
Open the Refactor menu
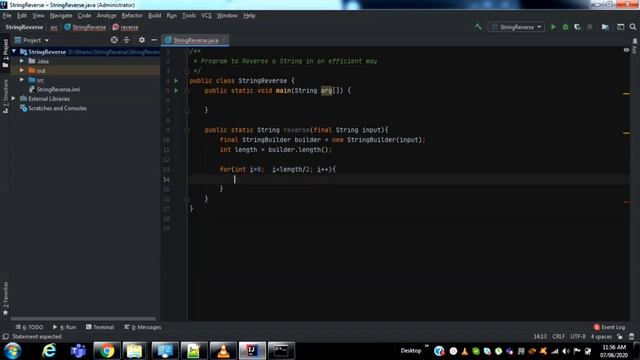coord(132,16)
